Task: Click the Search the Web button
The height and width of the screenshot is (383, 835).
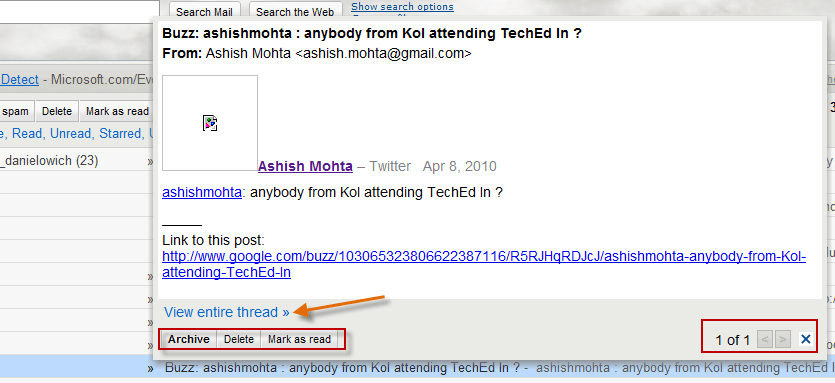Action: 295,12
